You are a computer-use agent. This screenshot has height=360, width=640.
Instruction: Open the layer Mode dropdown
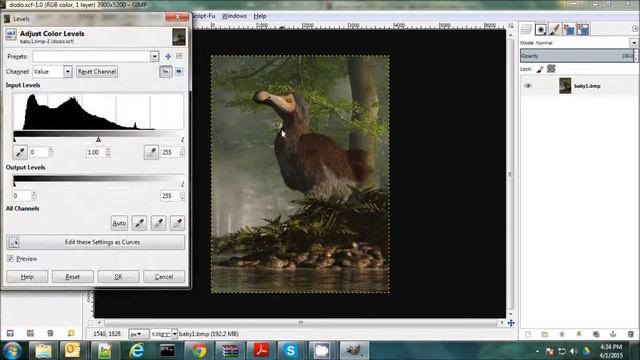[633, 42]
